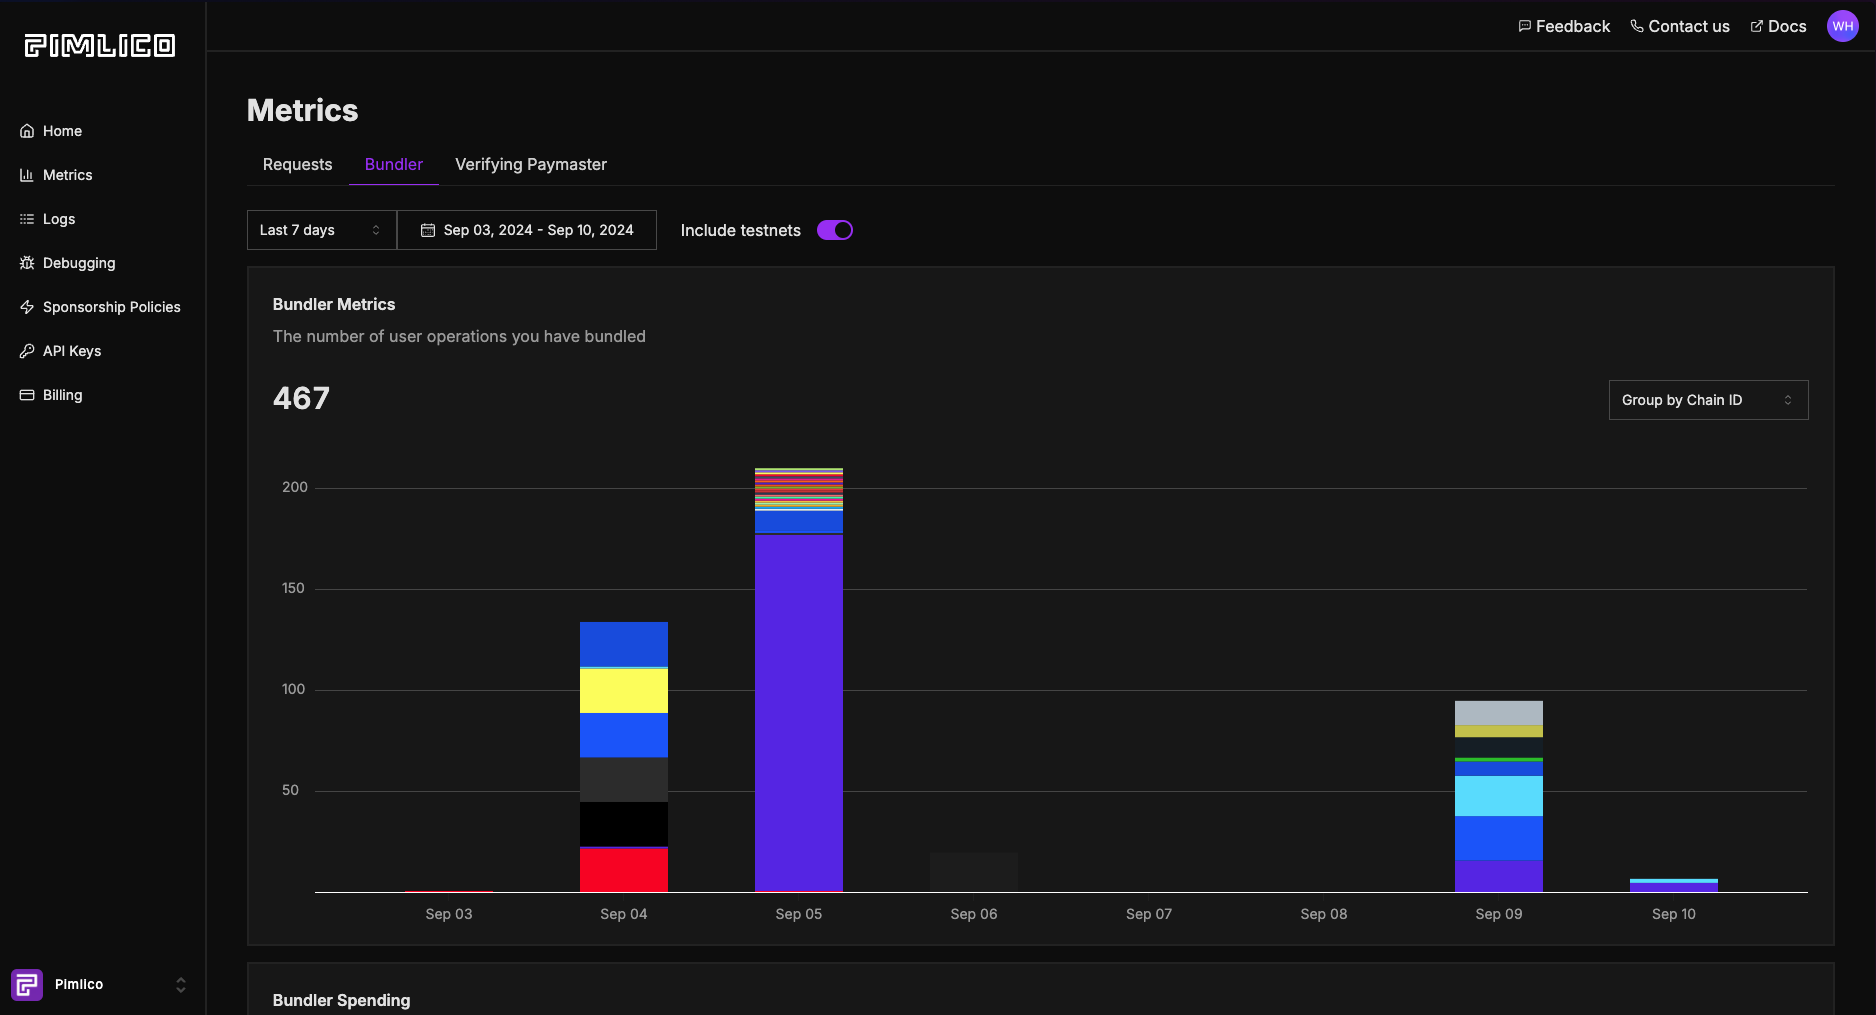
Task: Open the Group by Chain ID dropdown
Action: [x=1708, y=400]
